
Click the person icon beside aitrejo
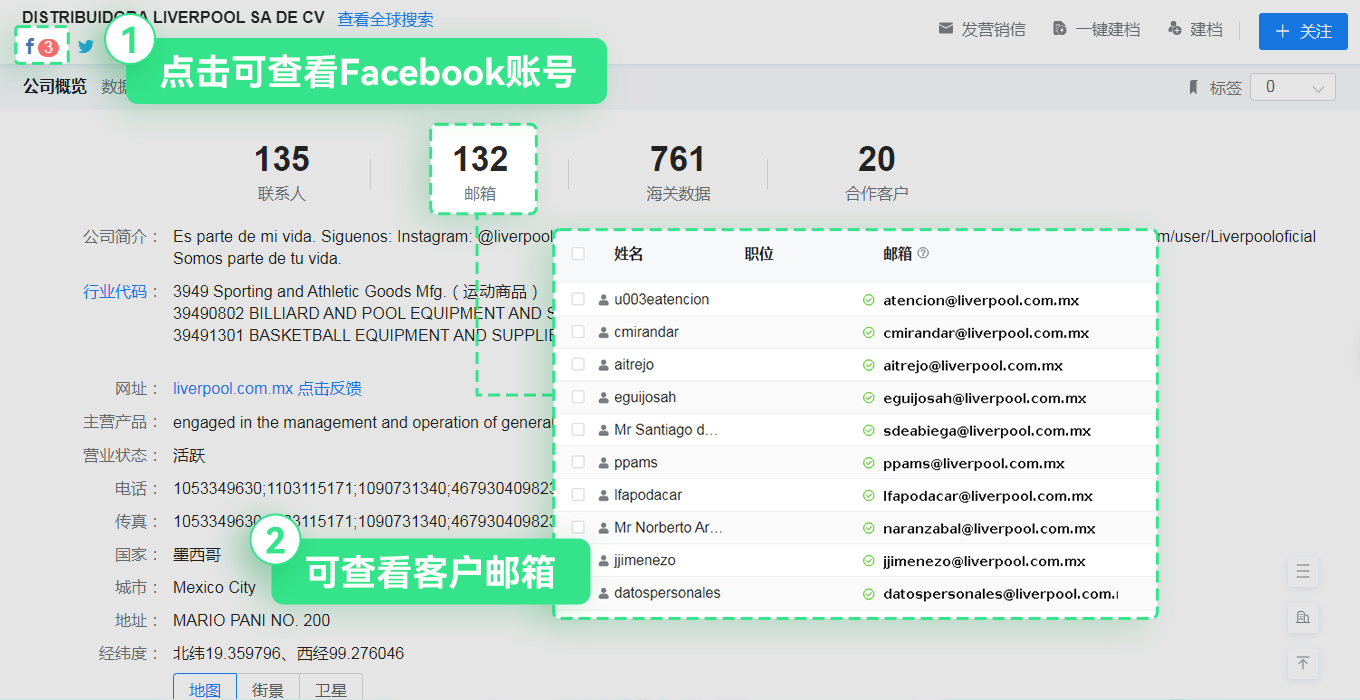click(x=603, y=365)
